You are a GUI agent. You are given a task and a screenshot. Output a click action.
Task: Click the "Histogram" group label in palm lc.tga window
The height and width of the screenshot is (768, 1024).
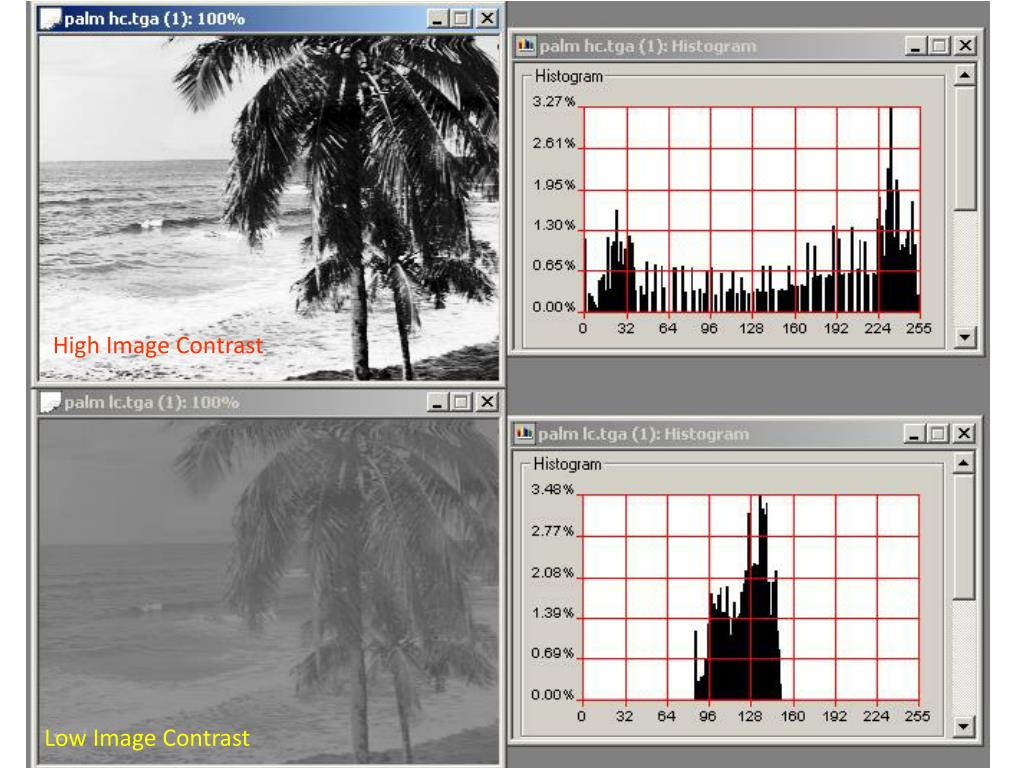click(568, 464)
